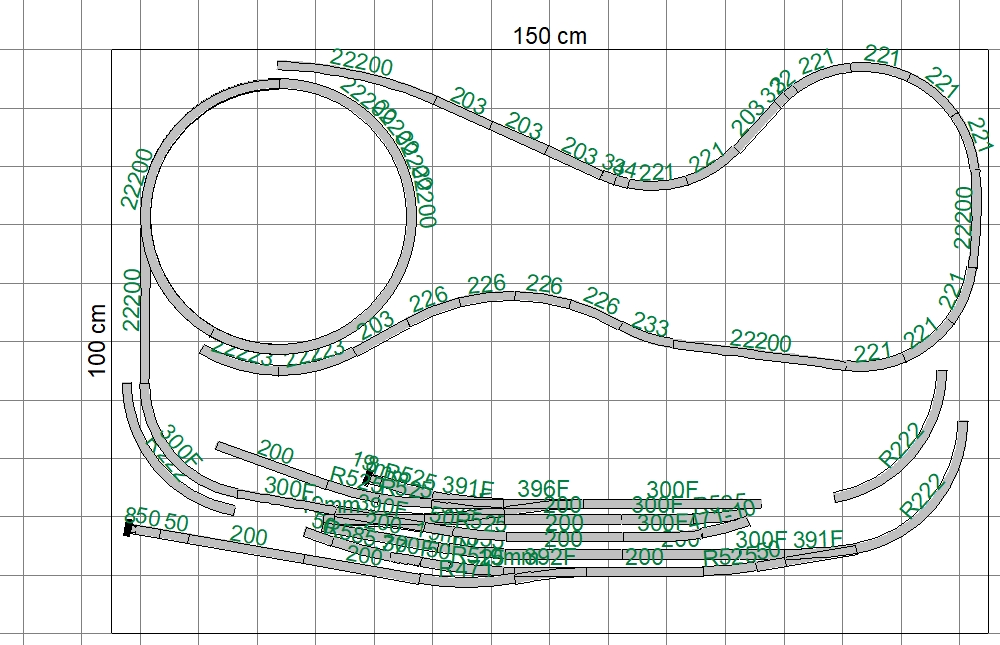Click the 850 track label
This screenshot has width=1000, height=645.
[142, 518]
